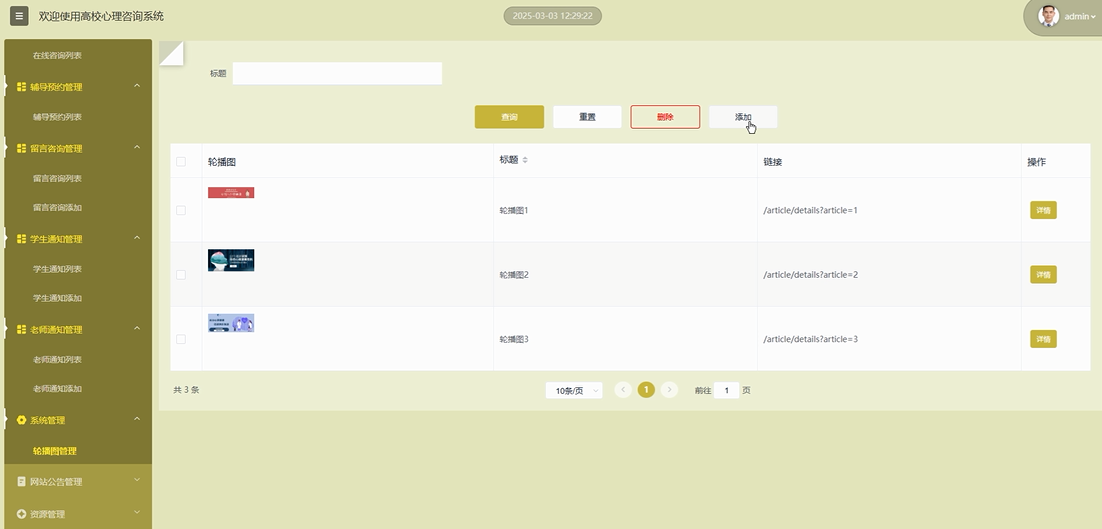Image resolution: width=1102 pixels, height=529 pixels.
Task: Click the hamburger menu icon
Action: coord(19,16)
